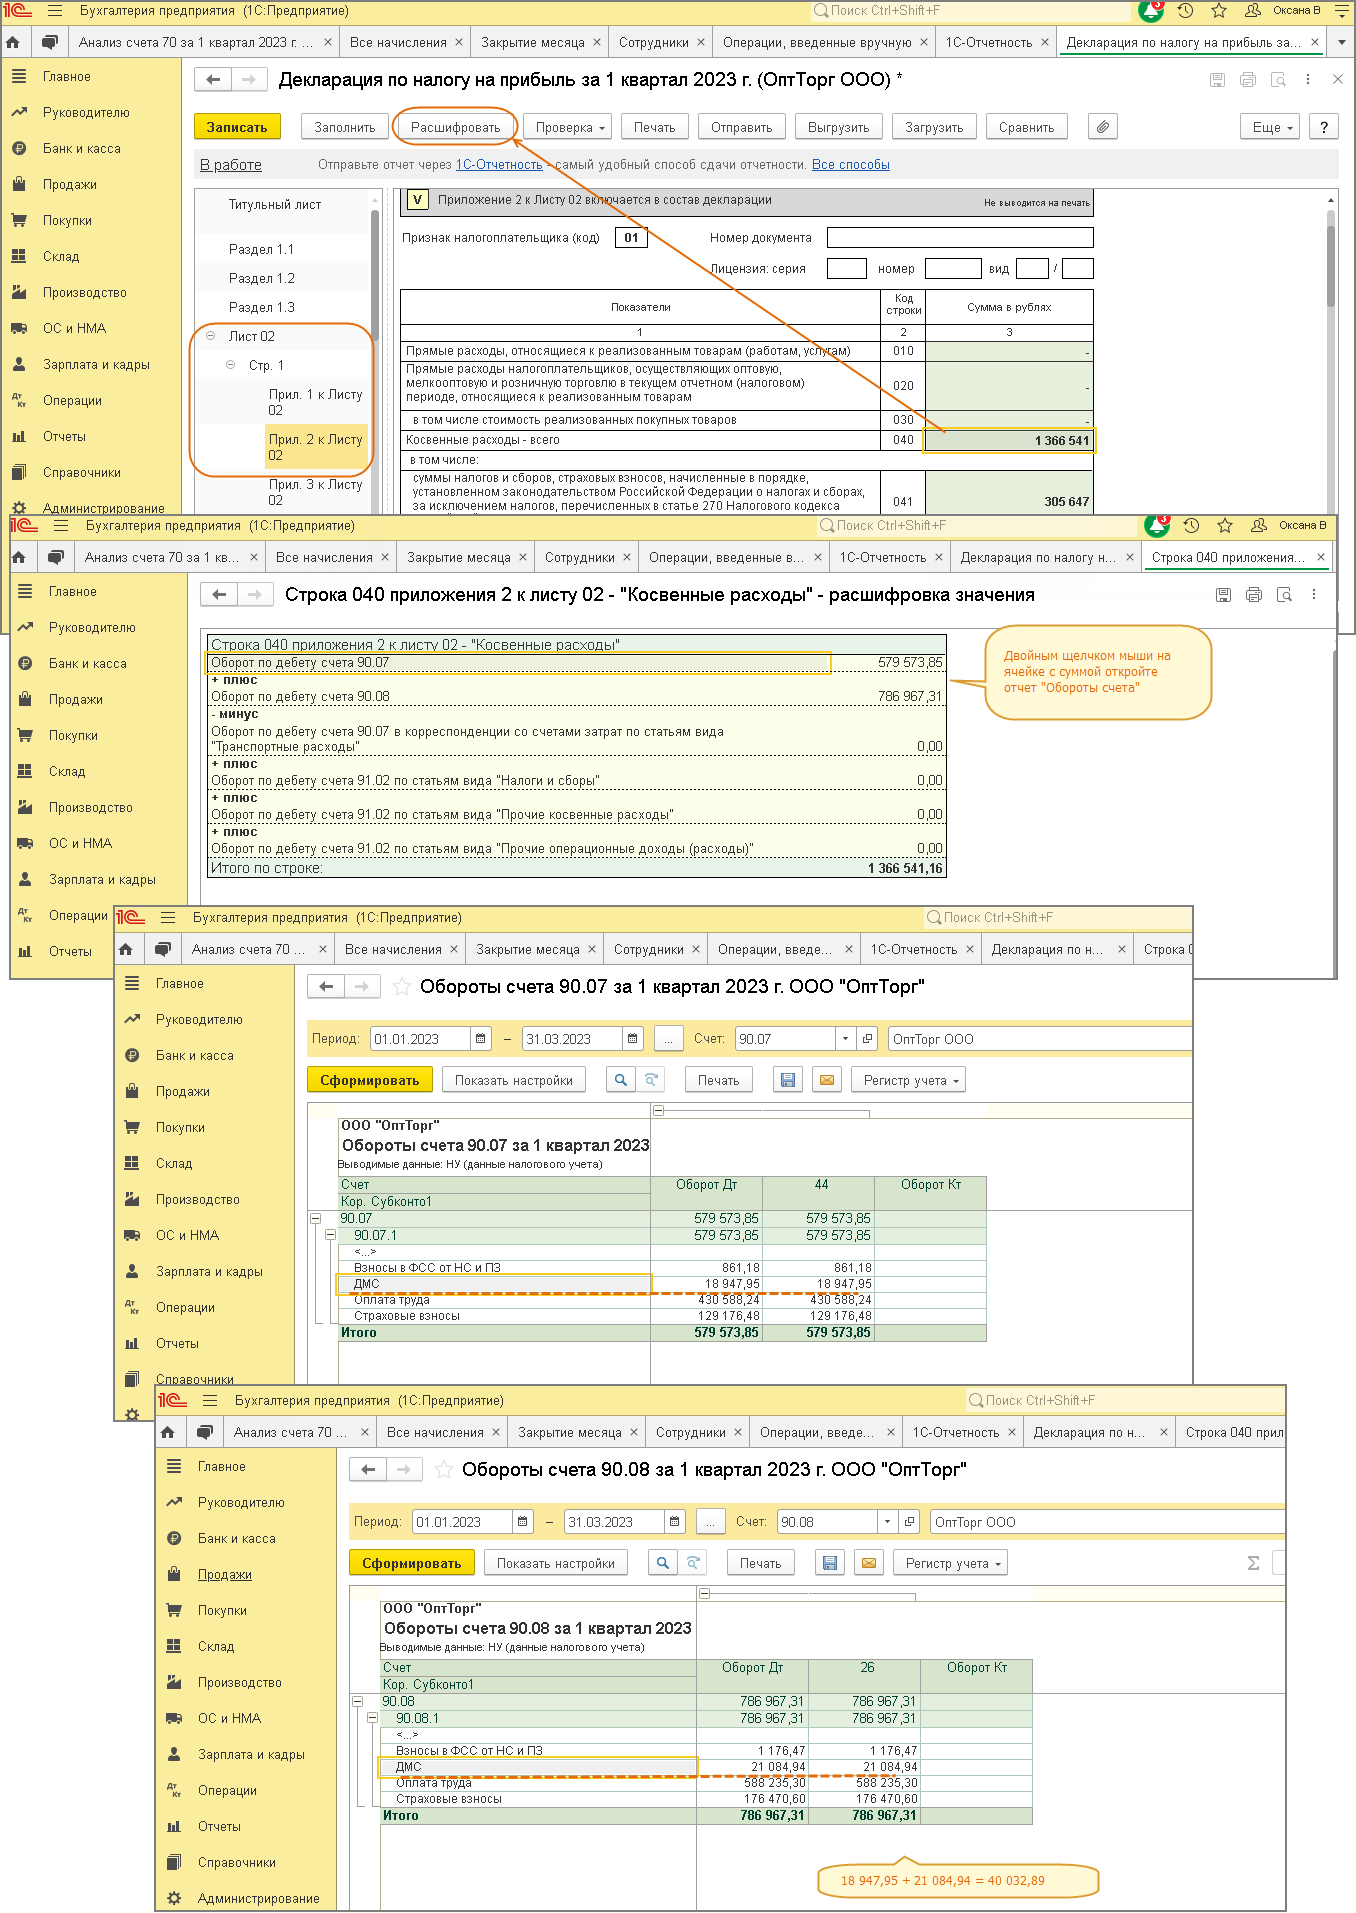Toggle checkbox Приложение 2 к Листу 02 включается
This screenshot has height=1913, width=1356.
[x=417, y=200]
